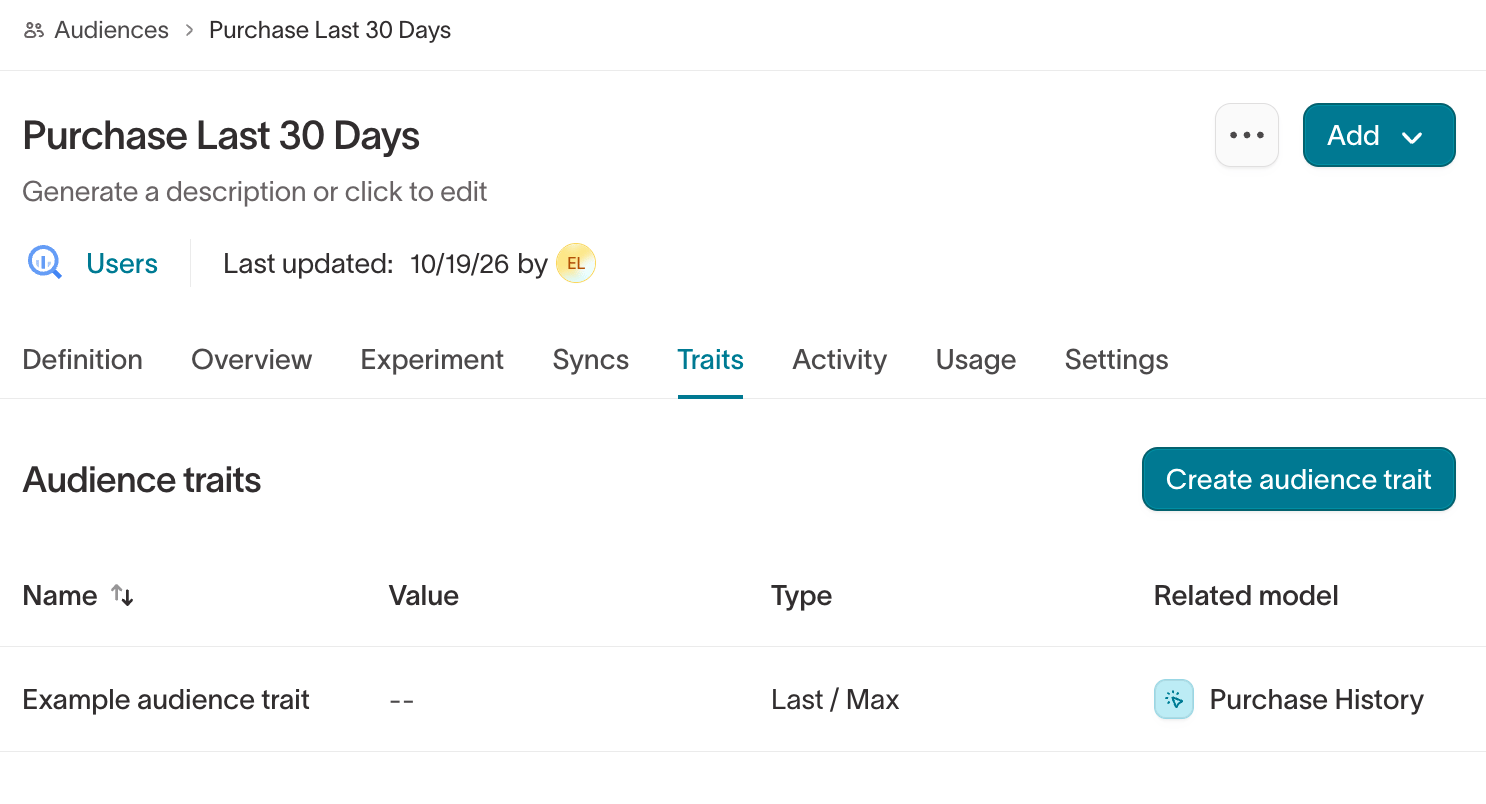Go to the Settings tab

point(1117,360)
